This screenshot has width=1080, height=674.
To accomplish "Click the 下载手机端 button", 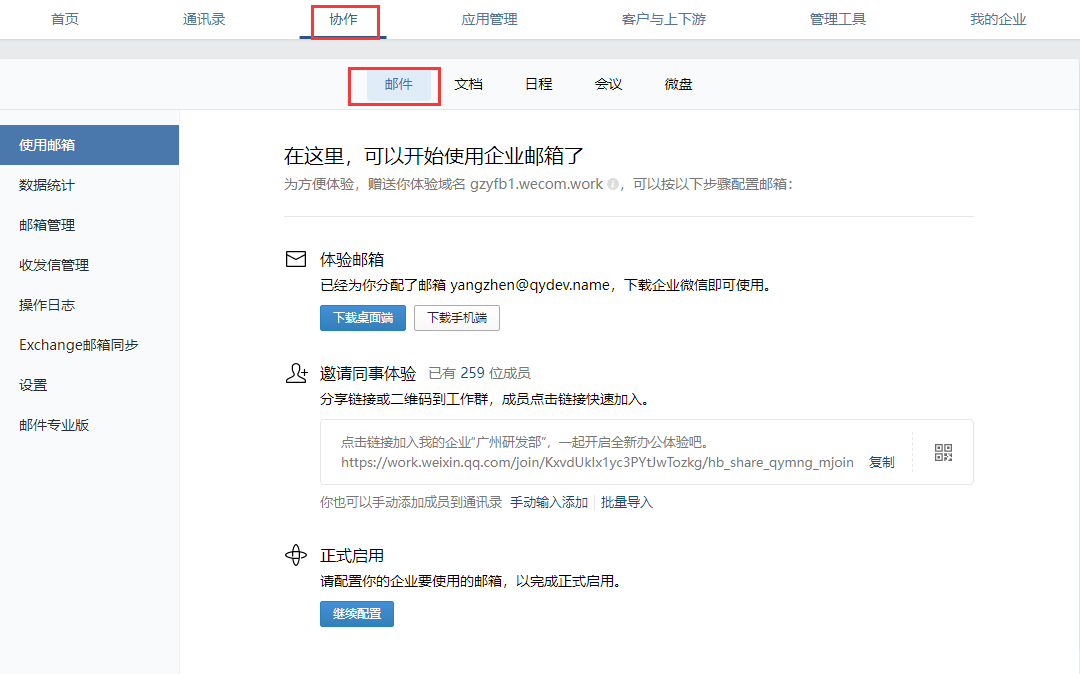I will [x=456, y=318].
